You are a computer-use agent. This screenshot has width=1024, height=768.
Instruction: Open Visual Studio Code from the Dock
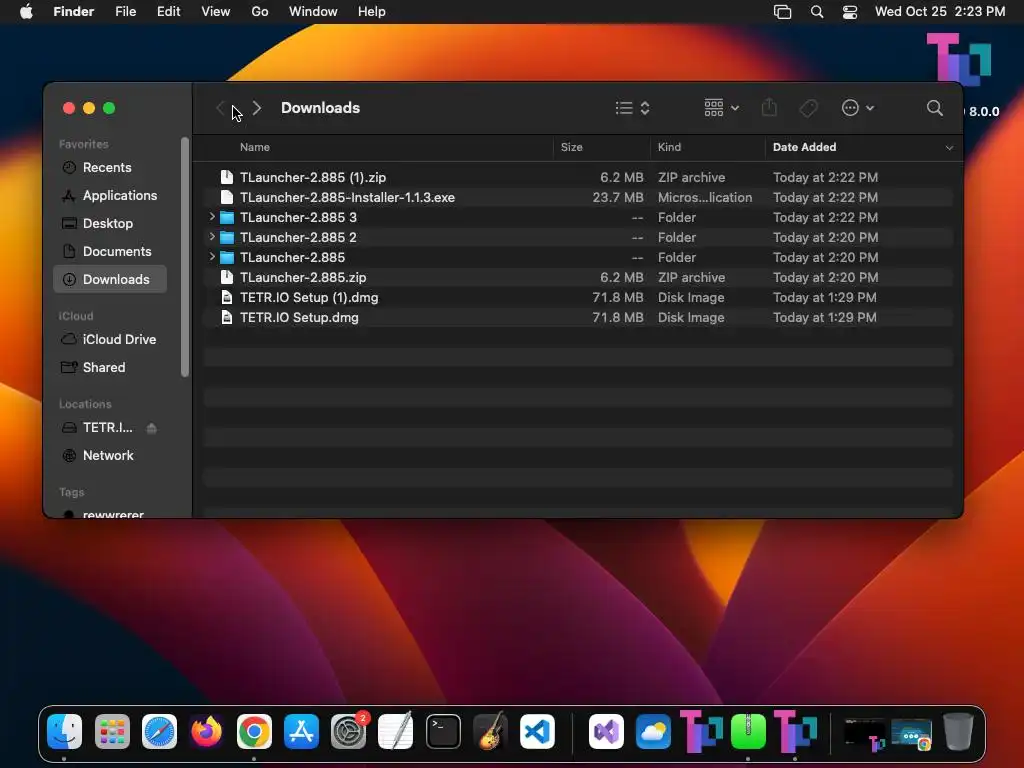[x=537, y=731]
